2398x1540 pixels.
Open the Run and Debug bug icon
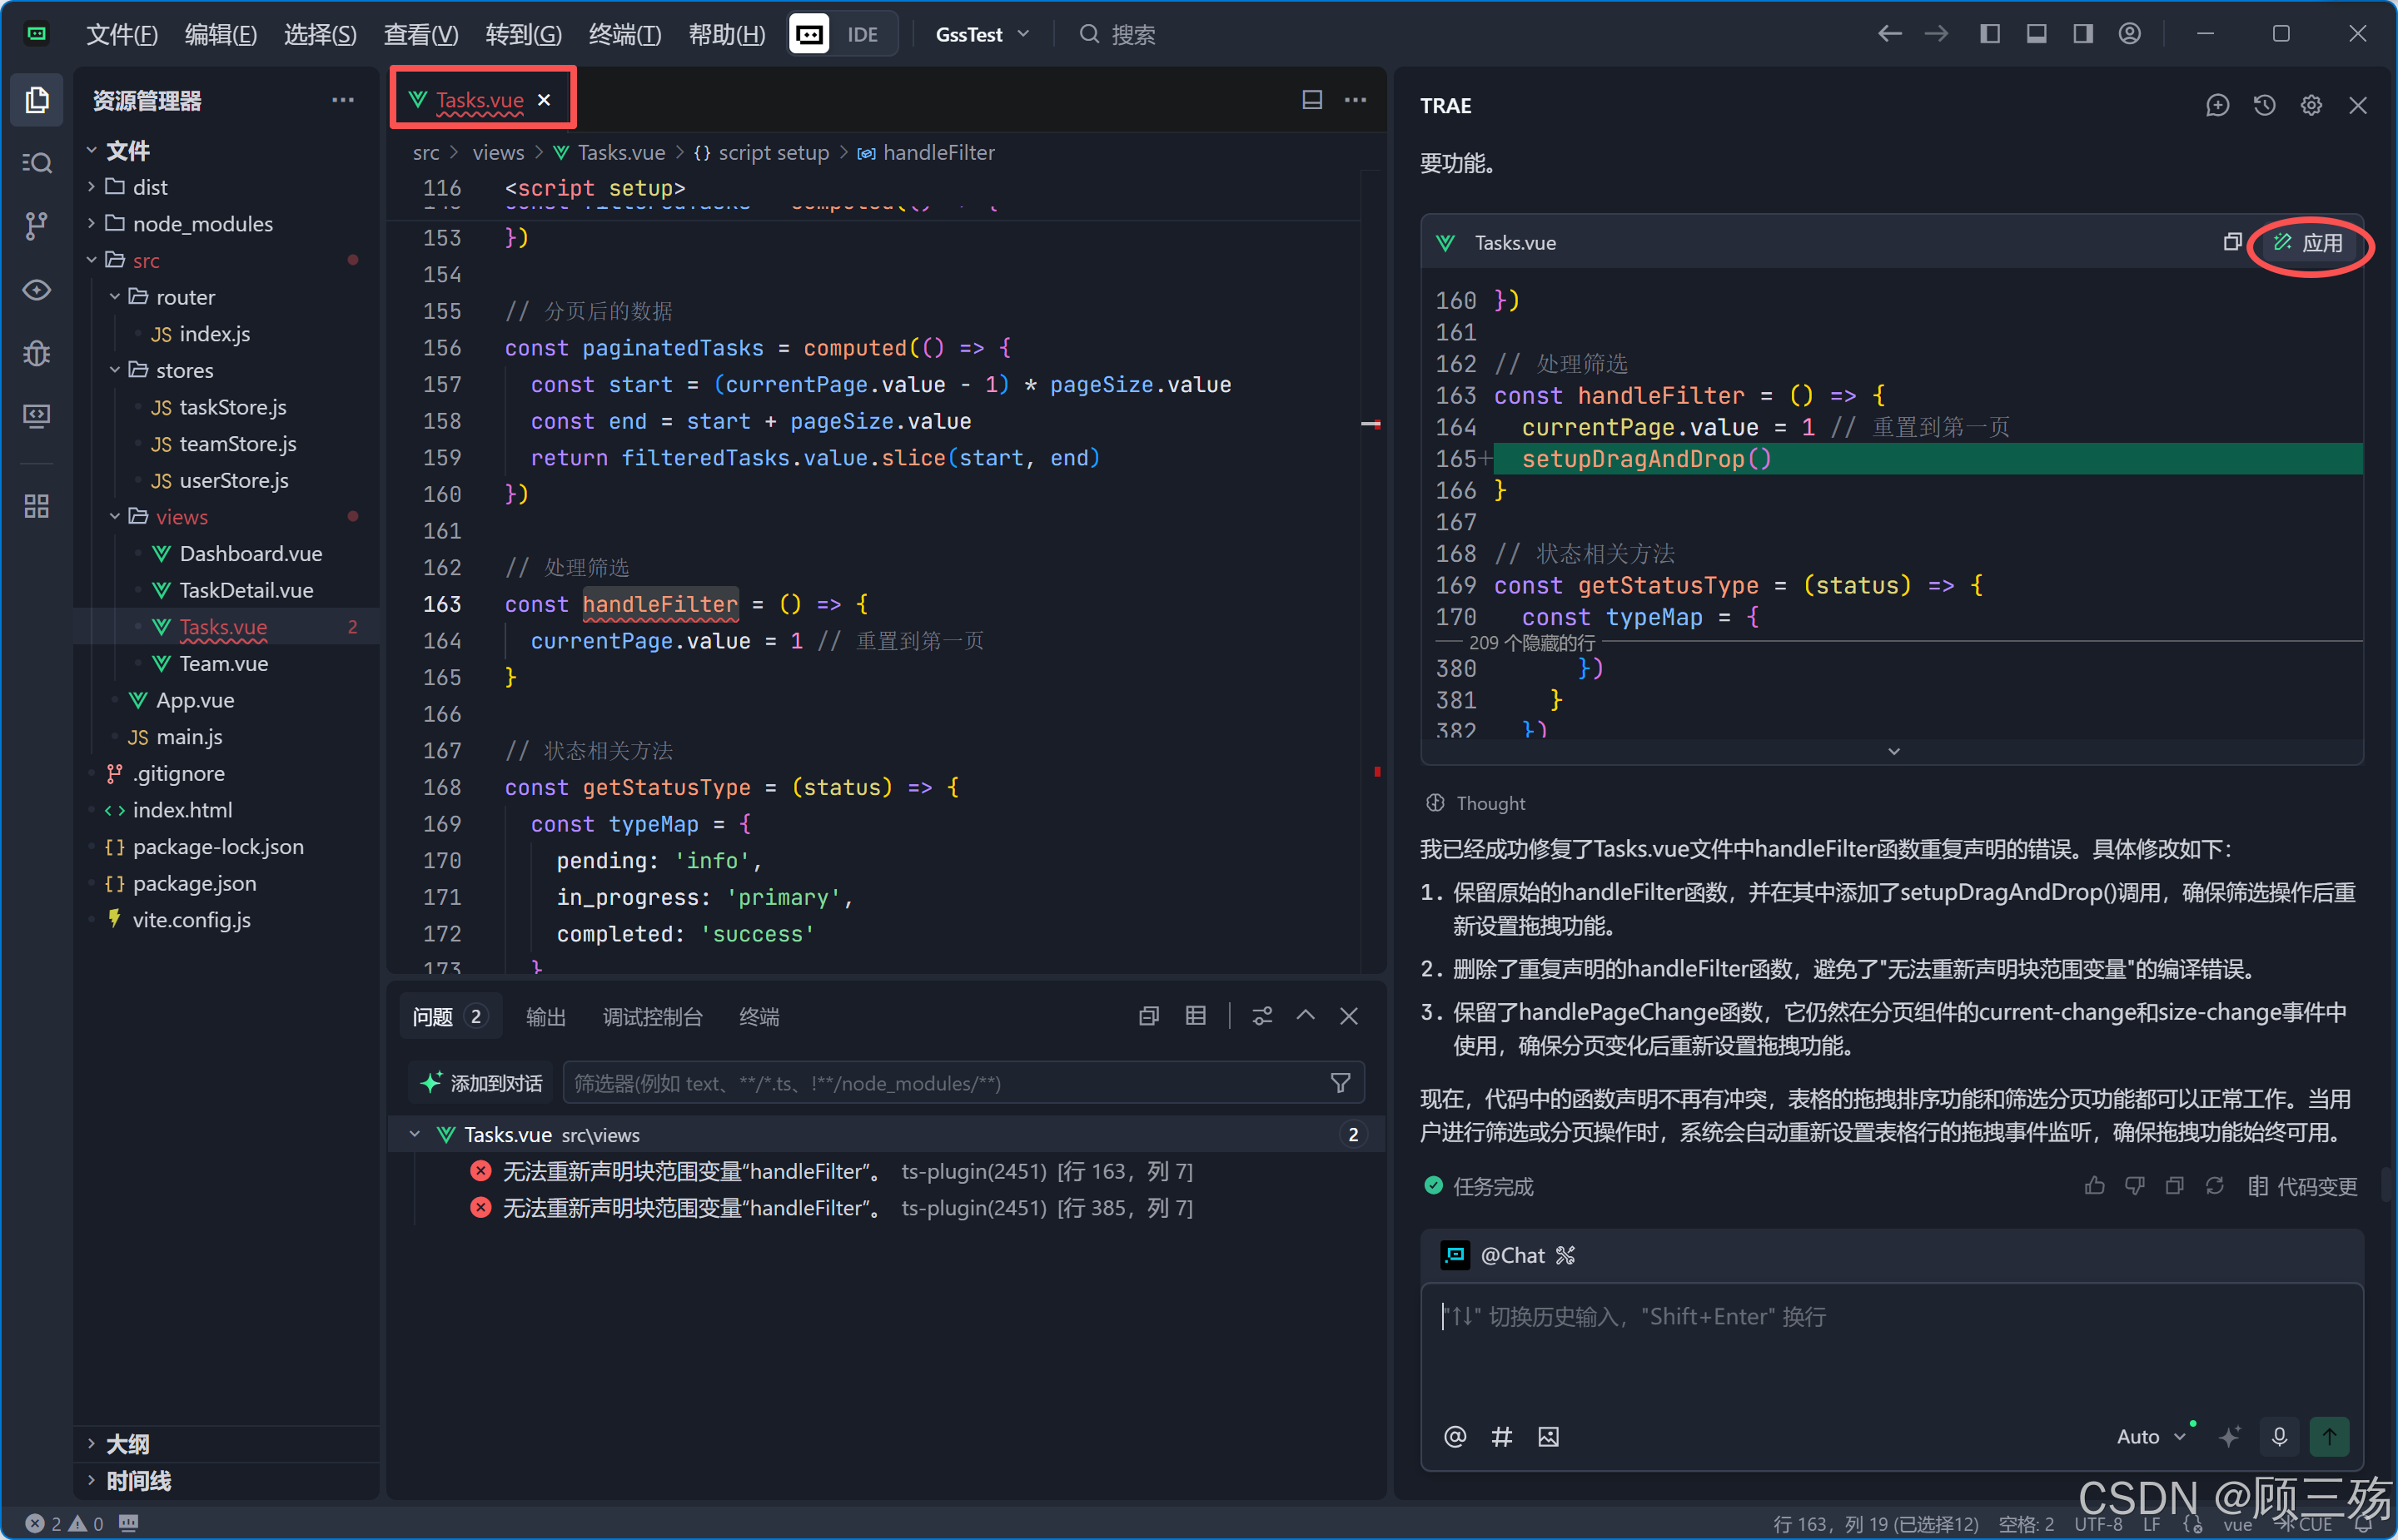[37, 353]
